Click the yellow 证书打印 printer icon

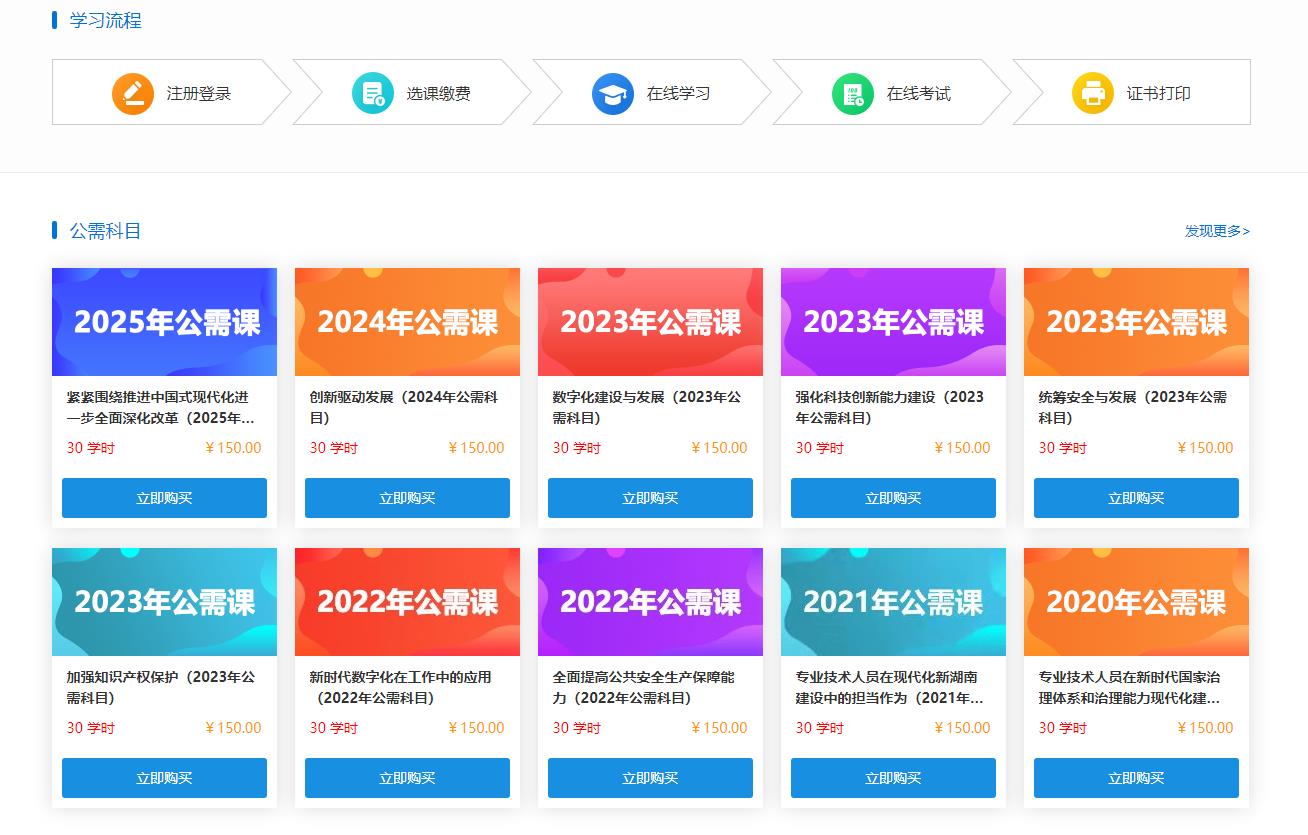(1093, 94)
